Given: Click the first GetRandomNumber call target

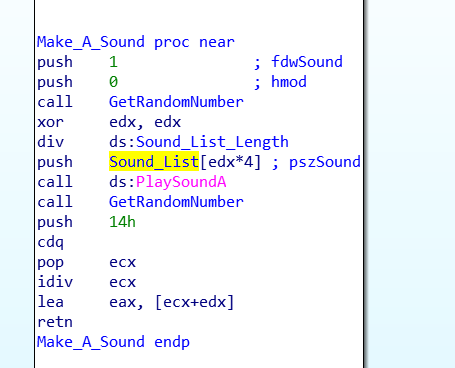Looking at the screenshot, I should (176, 102).
